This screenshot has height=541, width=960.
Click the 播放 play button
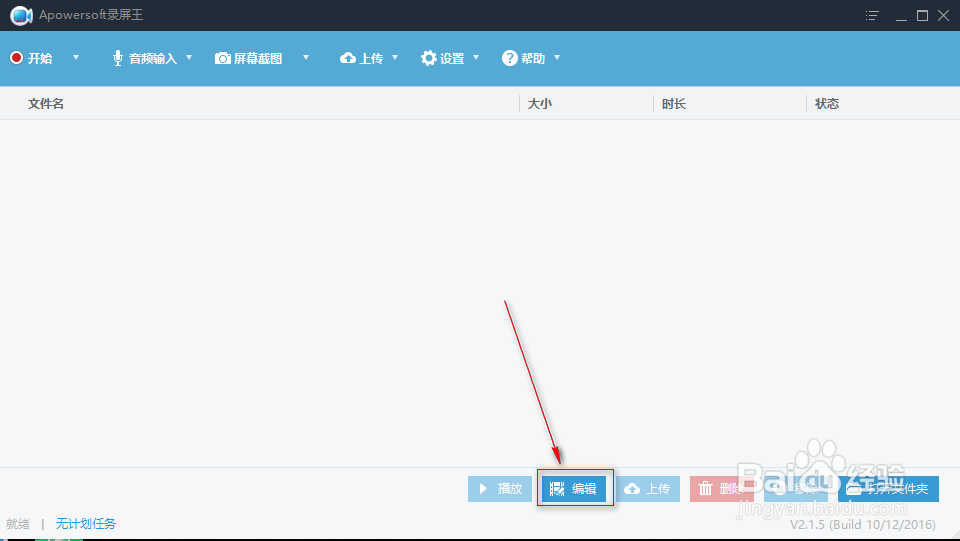500,488
